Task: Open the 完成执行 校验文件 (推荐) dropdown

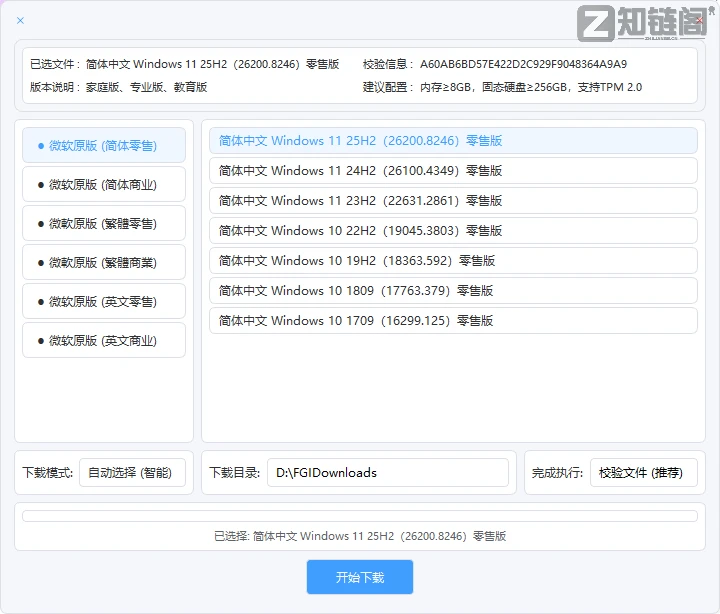Action: pos(644,473)
